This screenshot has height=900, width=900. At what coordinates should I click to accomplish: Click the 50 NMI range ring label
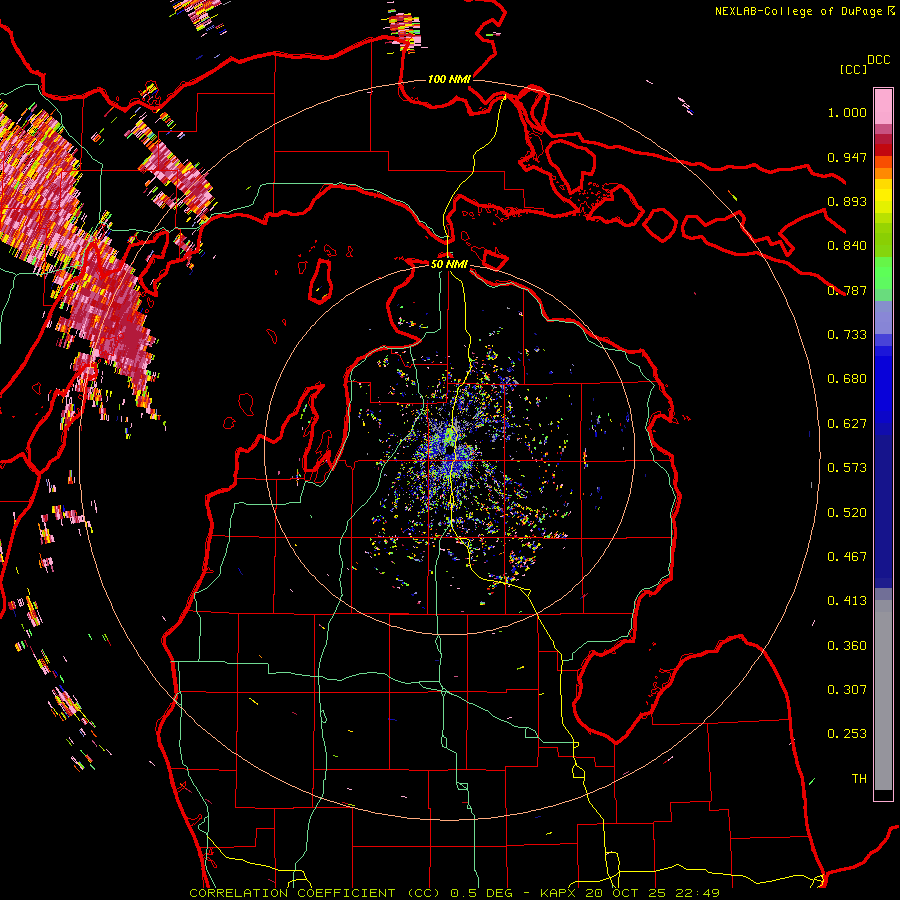coord(449,264)
